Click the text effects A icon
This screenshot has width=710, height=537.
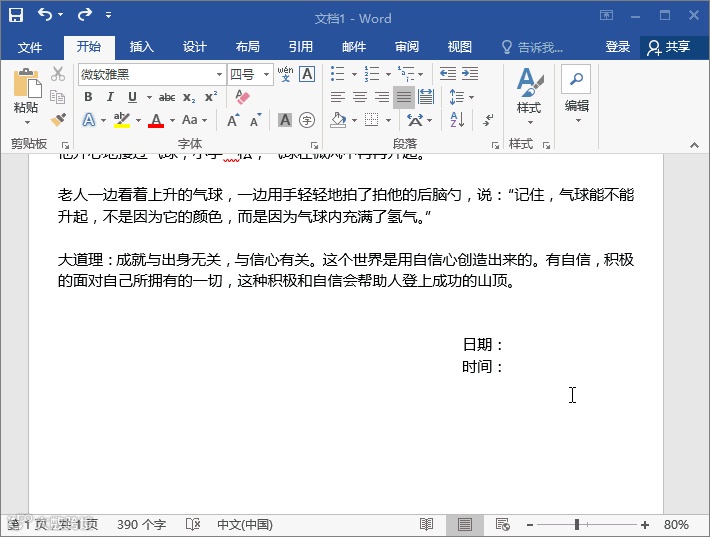tap(89, 120)
